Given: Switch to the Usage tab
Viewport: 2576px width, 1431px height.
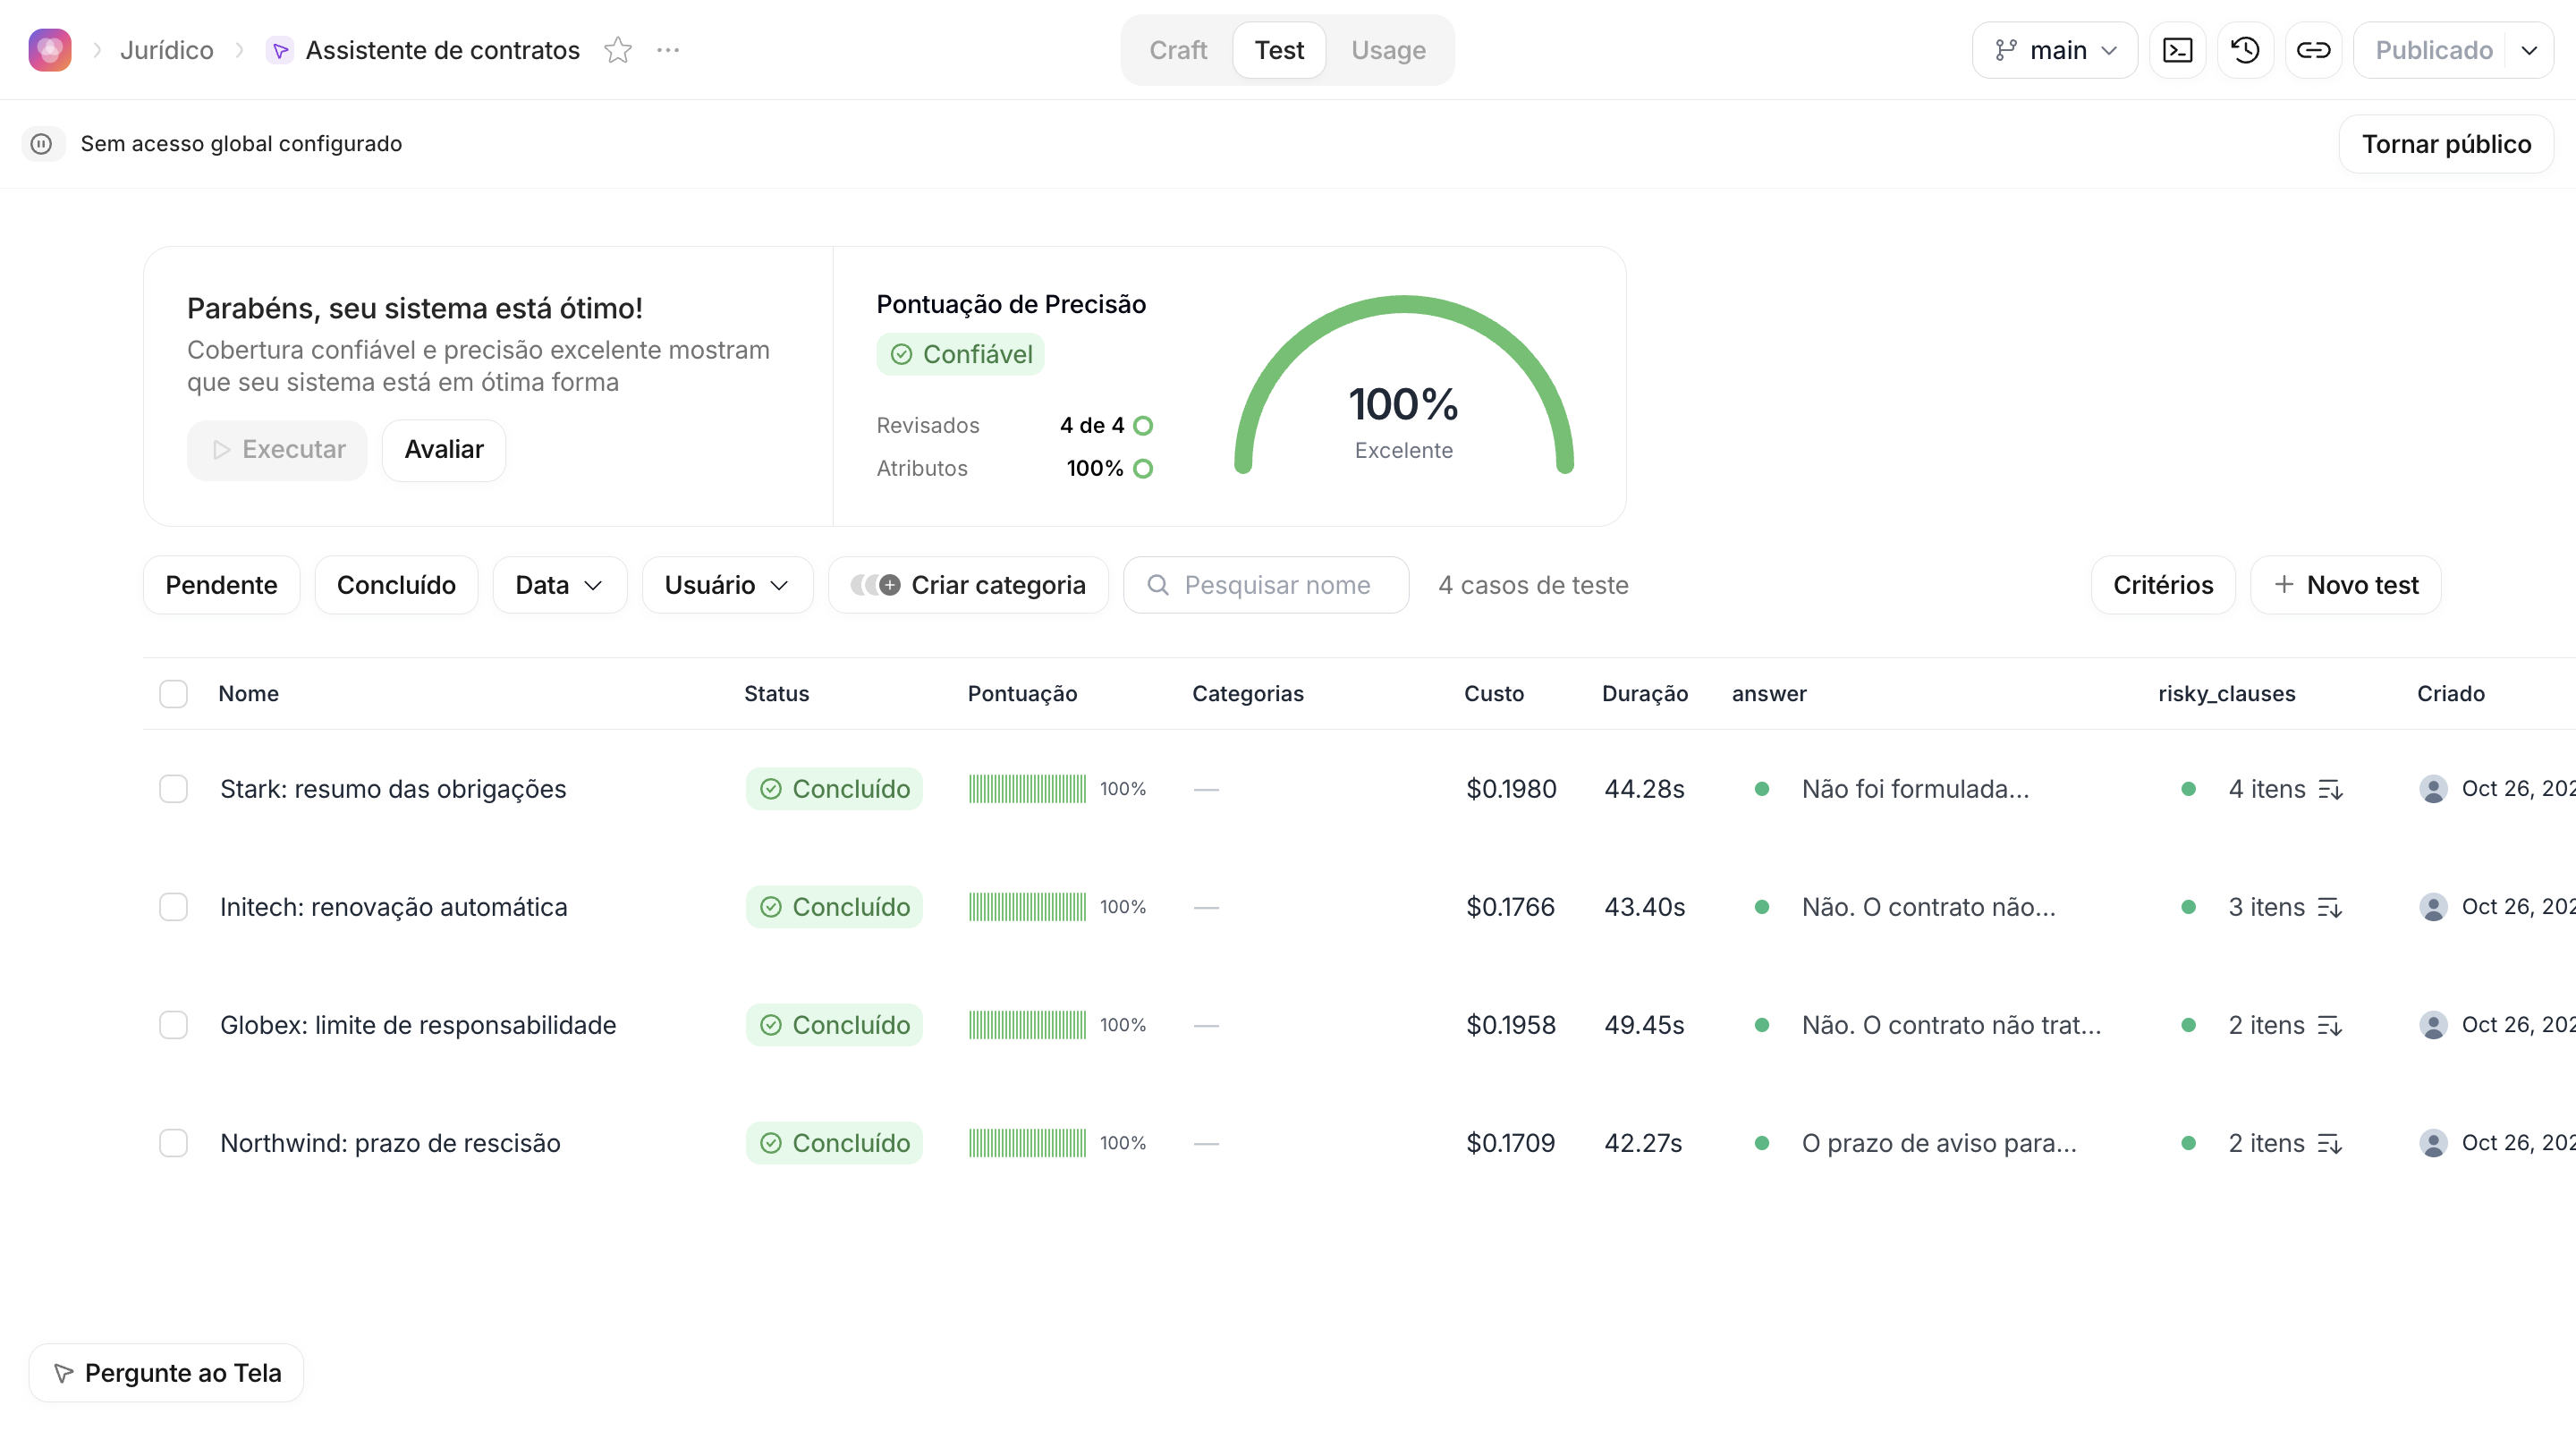Looking at the screenshot, I should tap(1388, 50).
